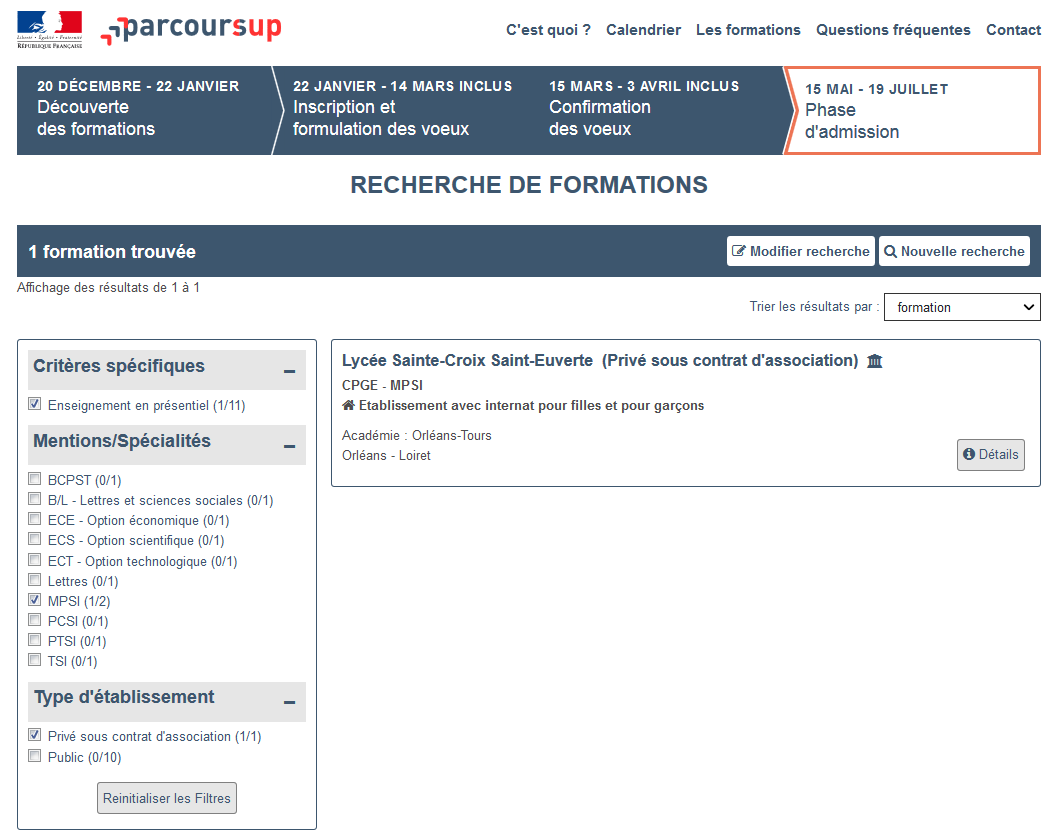Open the Trier les résultats par dropdown
Viewport: 1047px width, 834px height.
[x=961, y=307]
